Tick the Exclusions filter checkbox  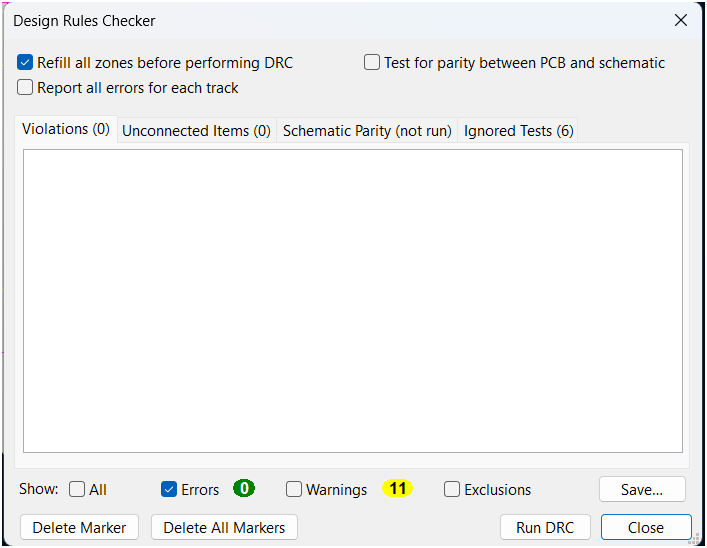452,489
